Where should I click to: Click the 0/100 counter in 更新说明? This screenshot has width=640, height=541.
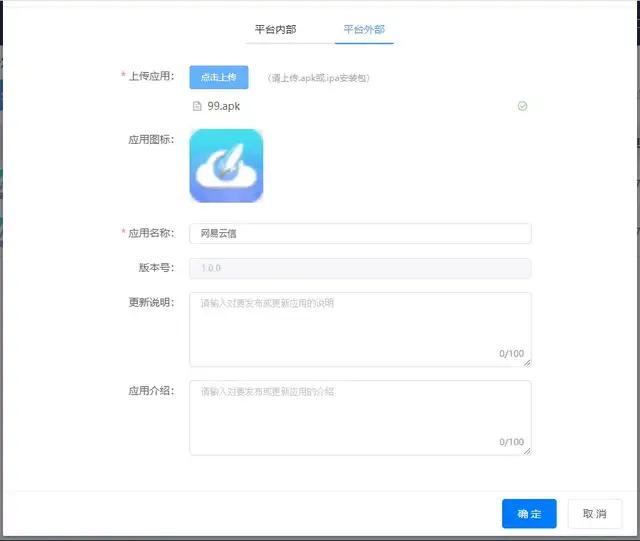(510, 354)
